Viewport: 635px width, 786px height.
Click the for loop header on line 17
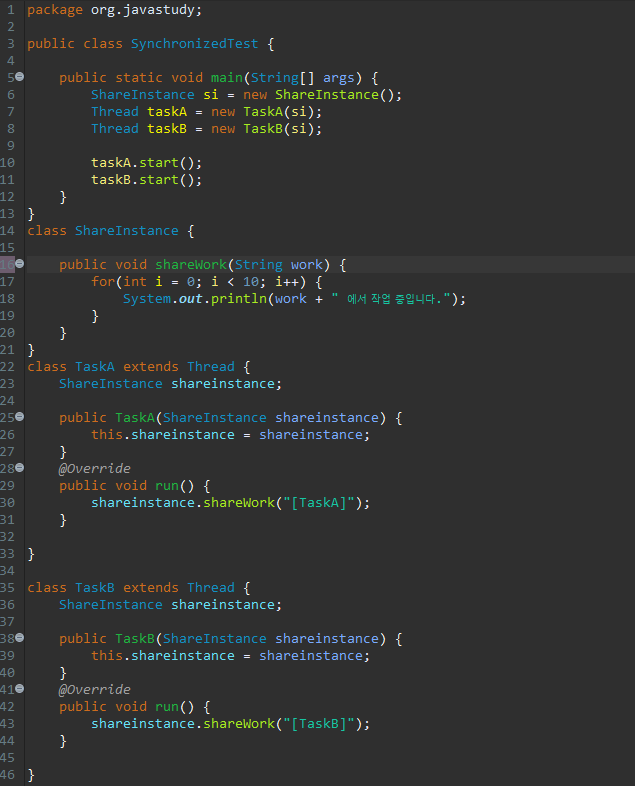206,282
